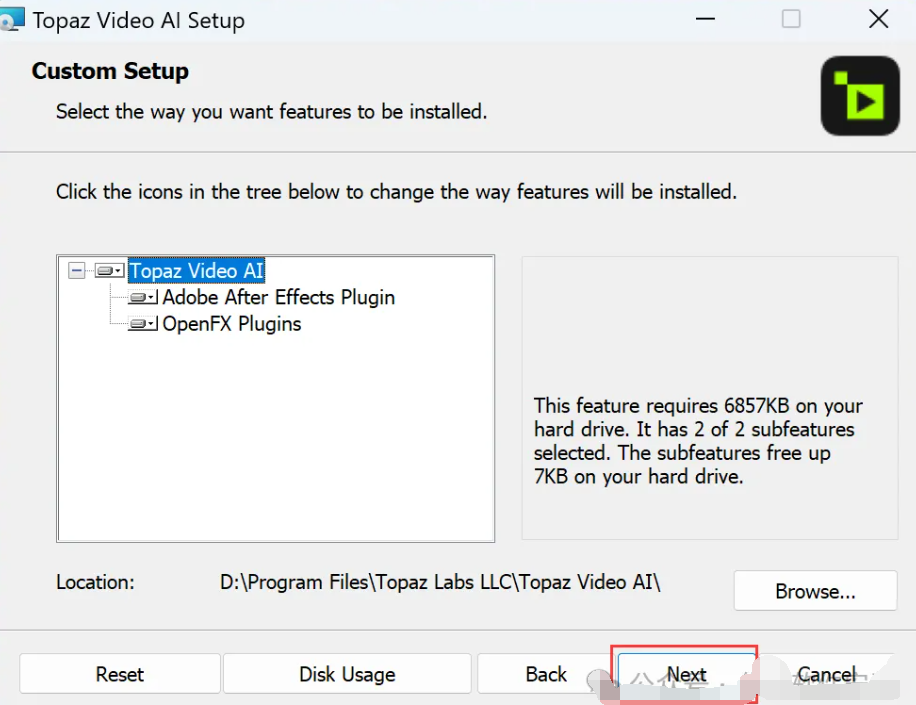916x705 pixels.
Task: Cancel the Topaz Video AI setup
Action: pyautogui.click(x=827, y=674)
